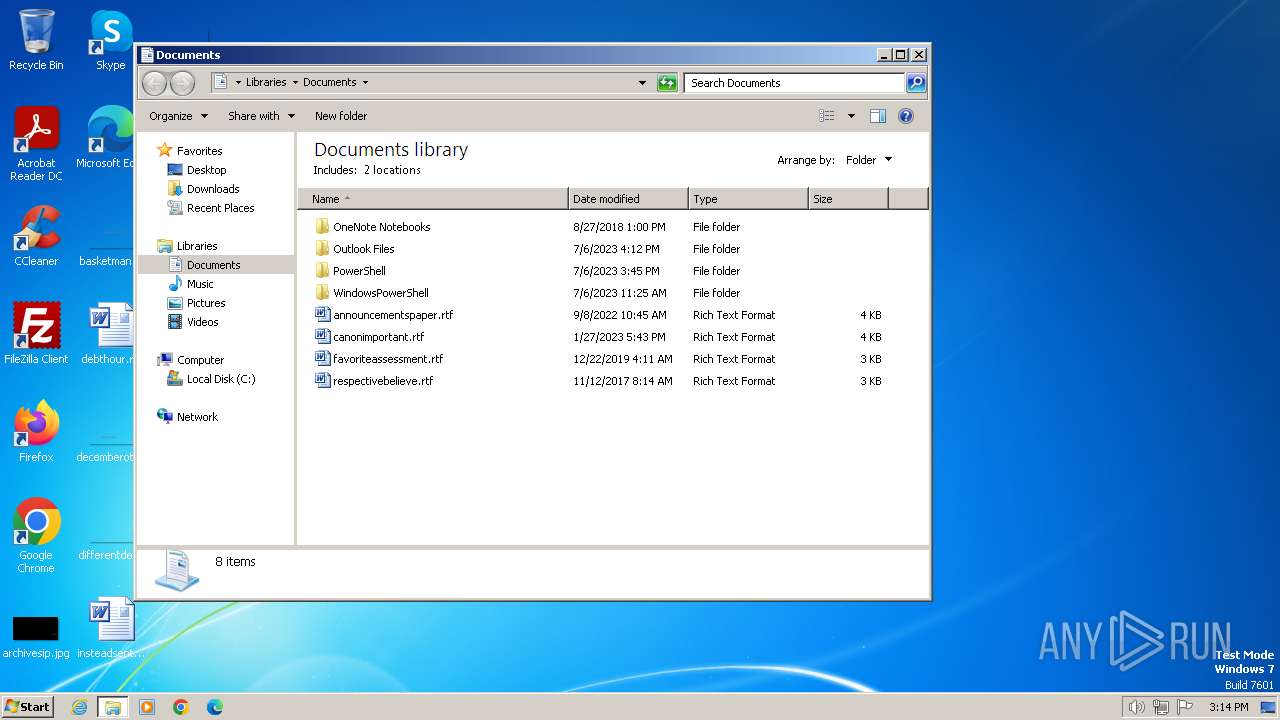The width and height of the screenshot is (1280, 720).
Task: Open Videos library in navigation pane
Action: tap(202, 322)
